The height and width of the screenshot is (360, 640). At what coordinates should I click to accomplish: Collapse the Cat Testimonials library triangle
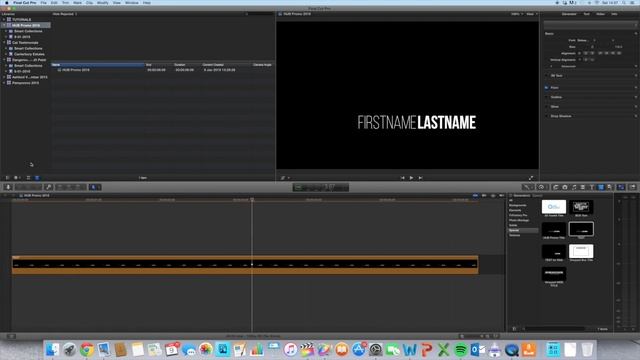point(4,42)
